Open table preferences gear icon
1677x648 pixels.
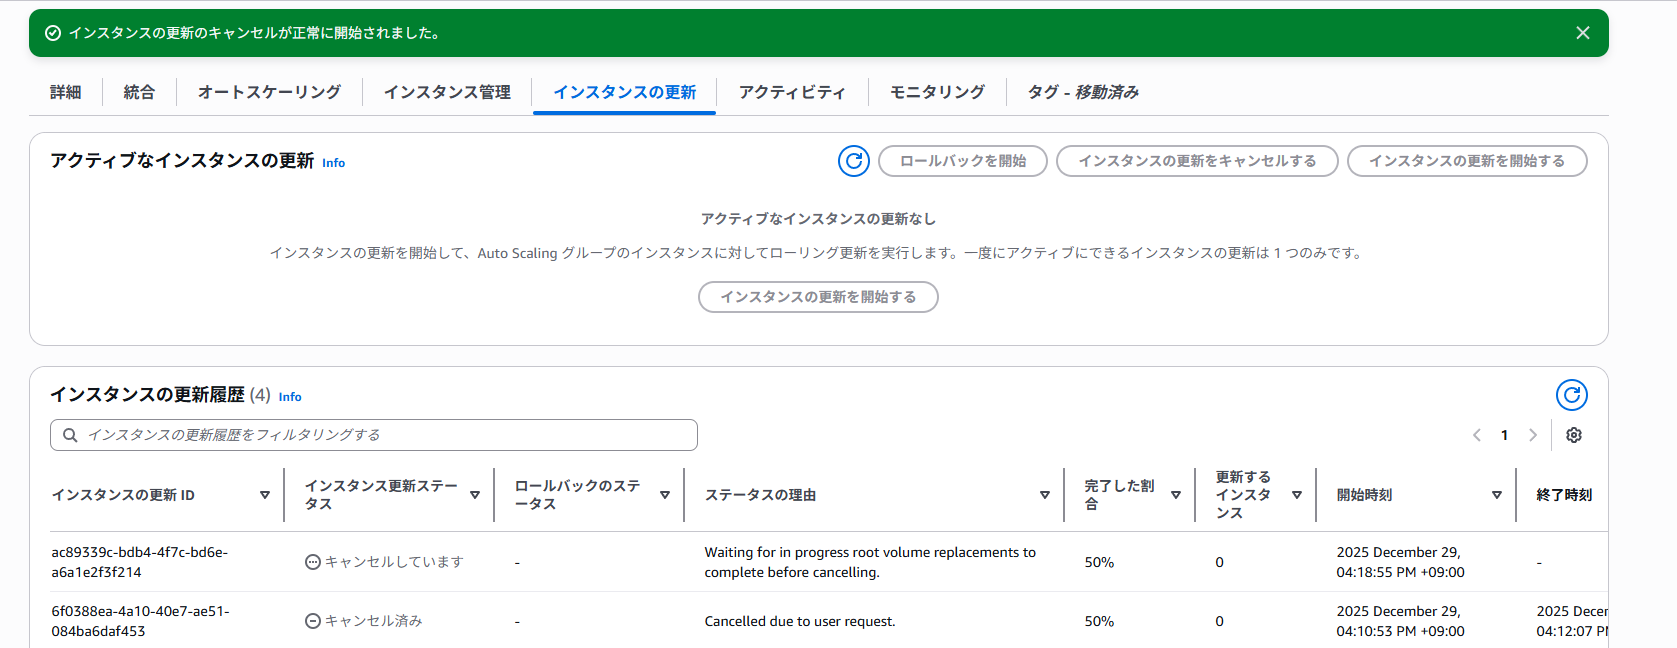pos(1573,435)
